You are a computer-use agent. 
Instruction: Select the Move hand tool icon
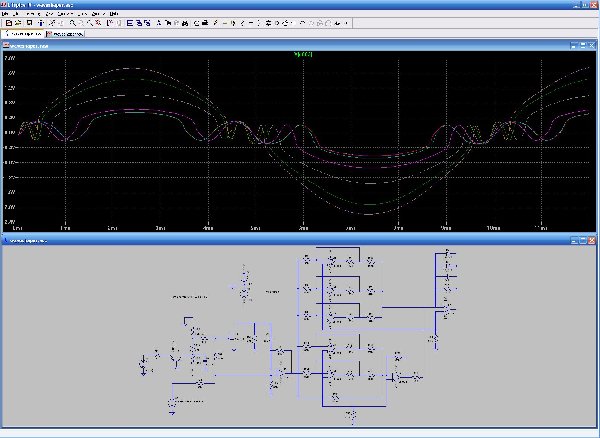tap(285, 23)
